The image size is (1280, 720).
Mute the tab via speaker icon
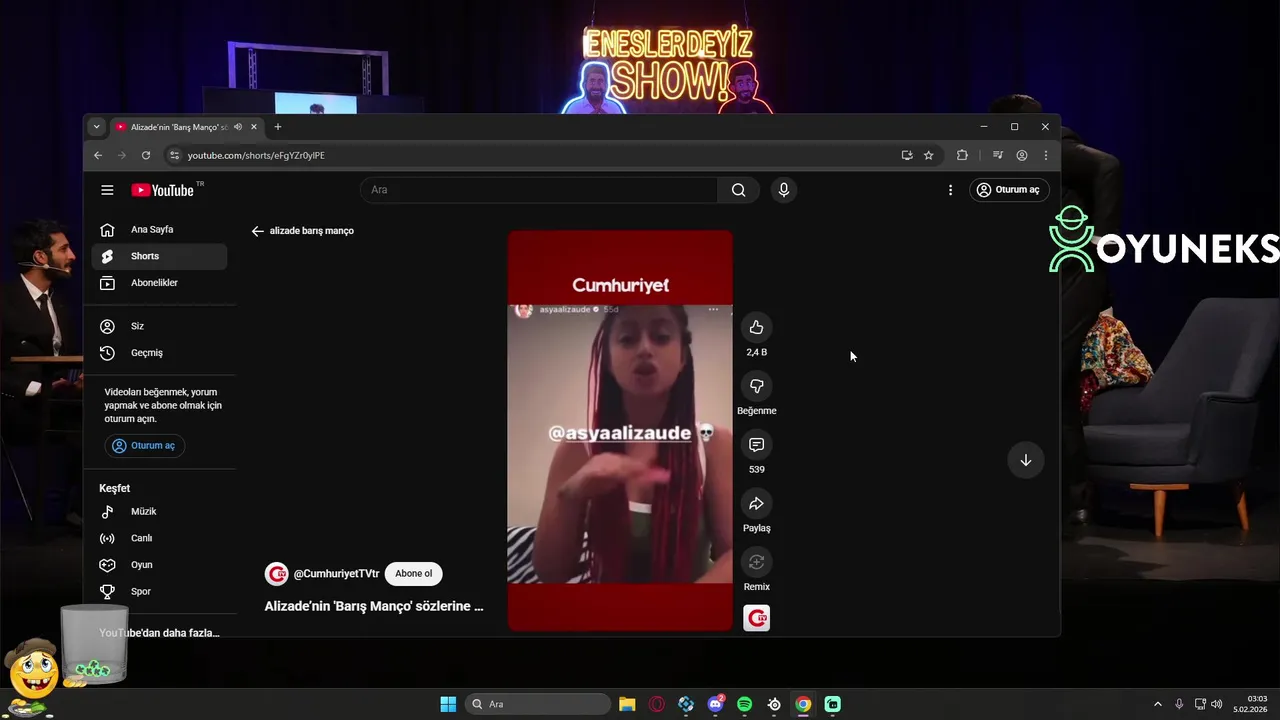[x=238, y=127]
